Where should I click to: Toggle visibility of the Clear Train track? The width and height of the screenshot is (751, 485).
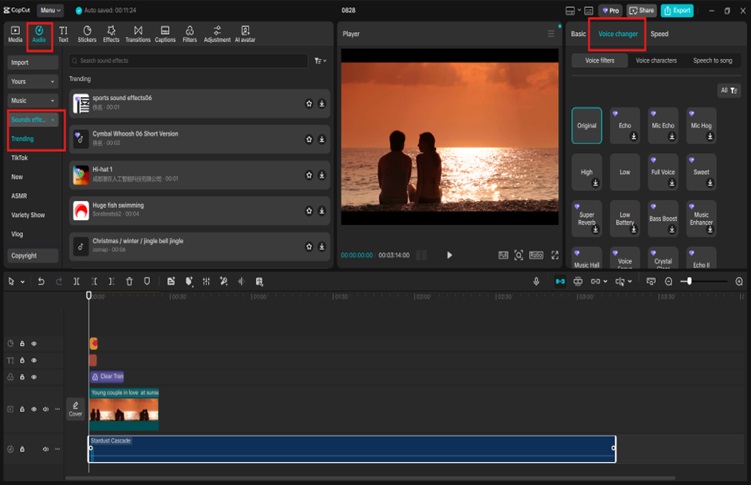pos(33,377)
